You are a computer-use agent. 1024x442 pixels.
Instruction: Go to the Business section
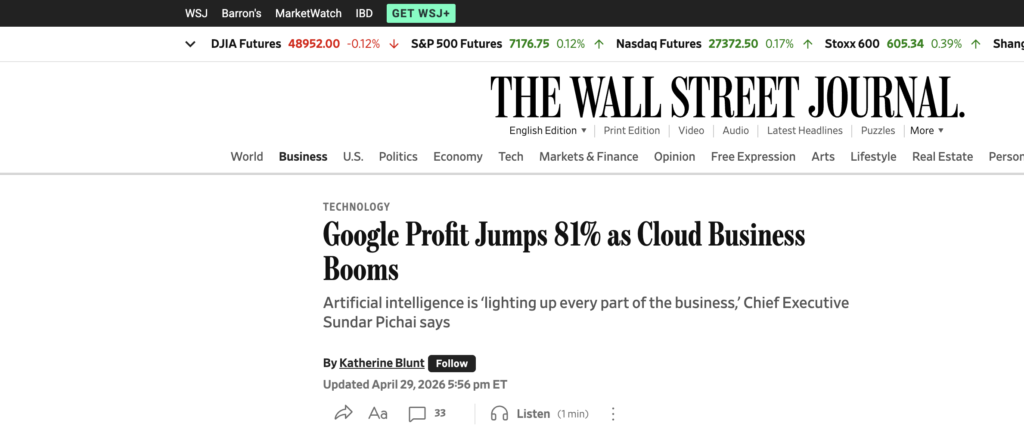pos(303,156)
